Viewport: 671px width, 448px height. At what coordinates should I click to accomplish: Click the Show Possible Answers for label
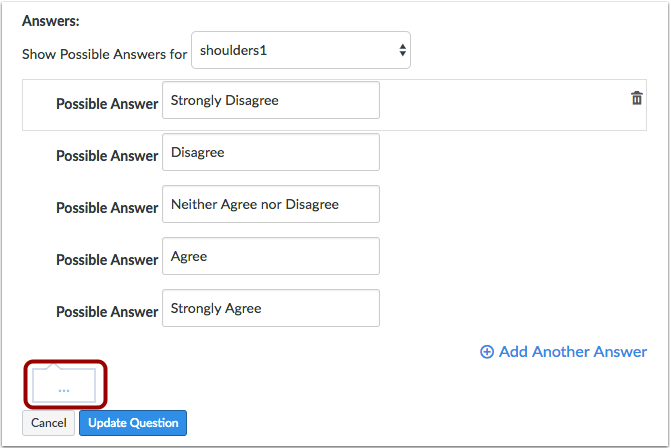[104, 54]
